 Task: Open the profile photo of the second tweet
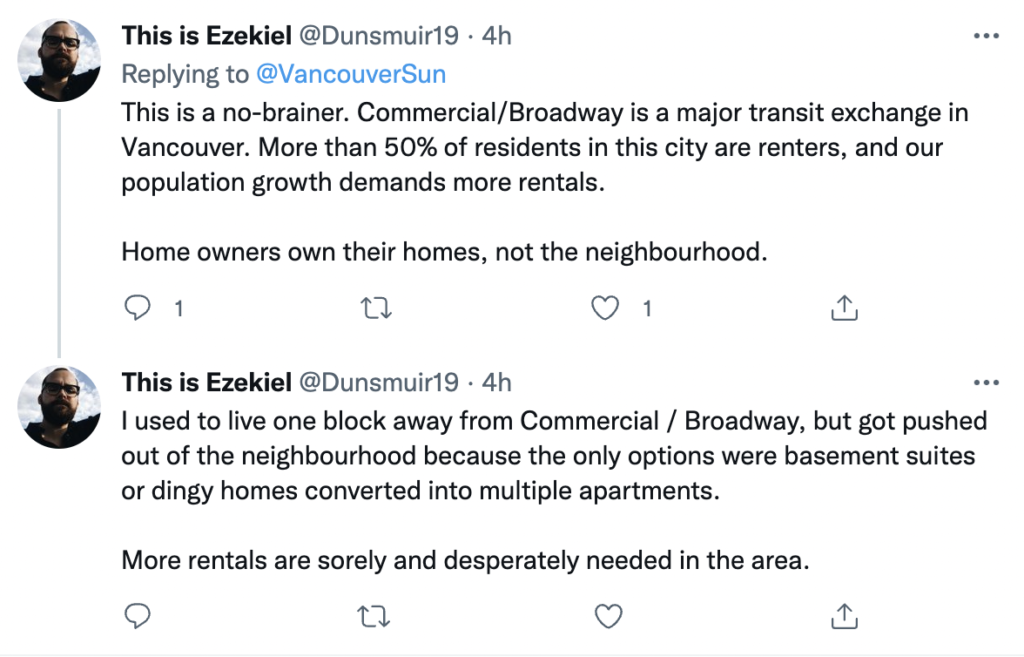pos(59,407)
